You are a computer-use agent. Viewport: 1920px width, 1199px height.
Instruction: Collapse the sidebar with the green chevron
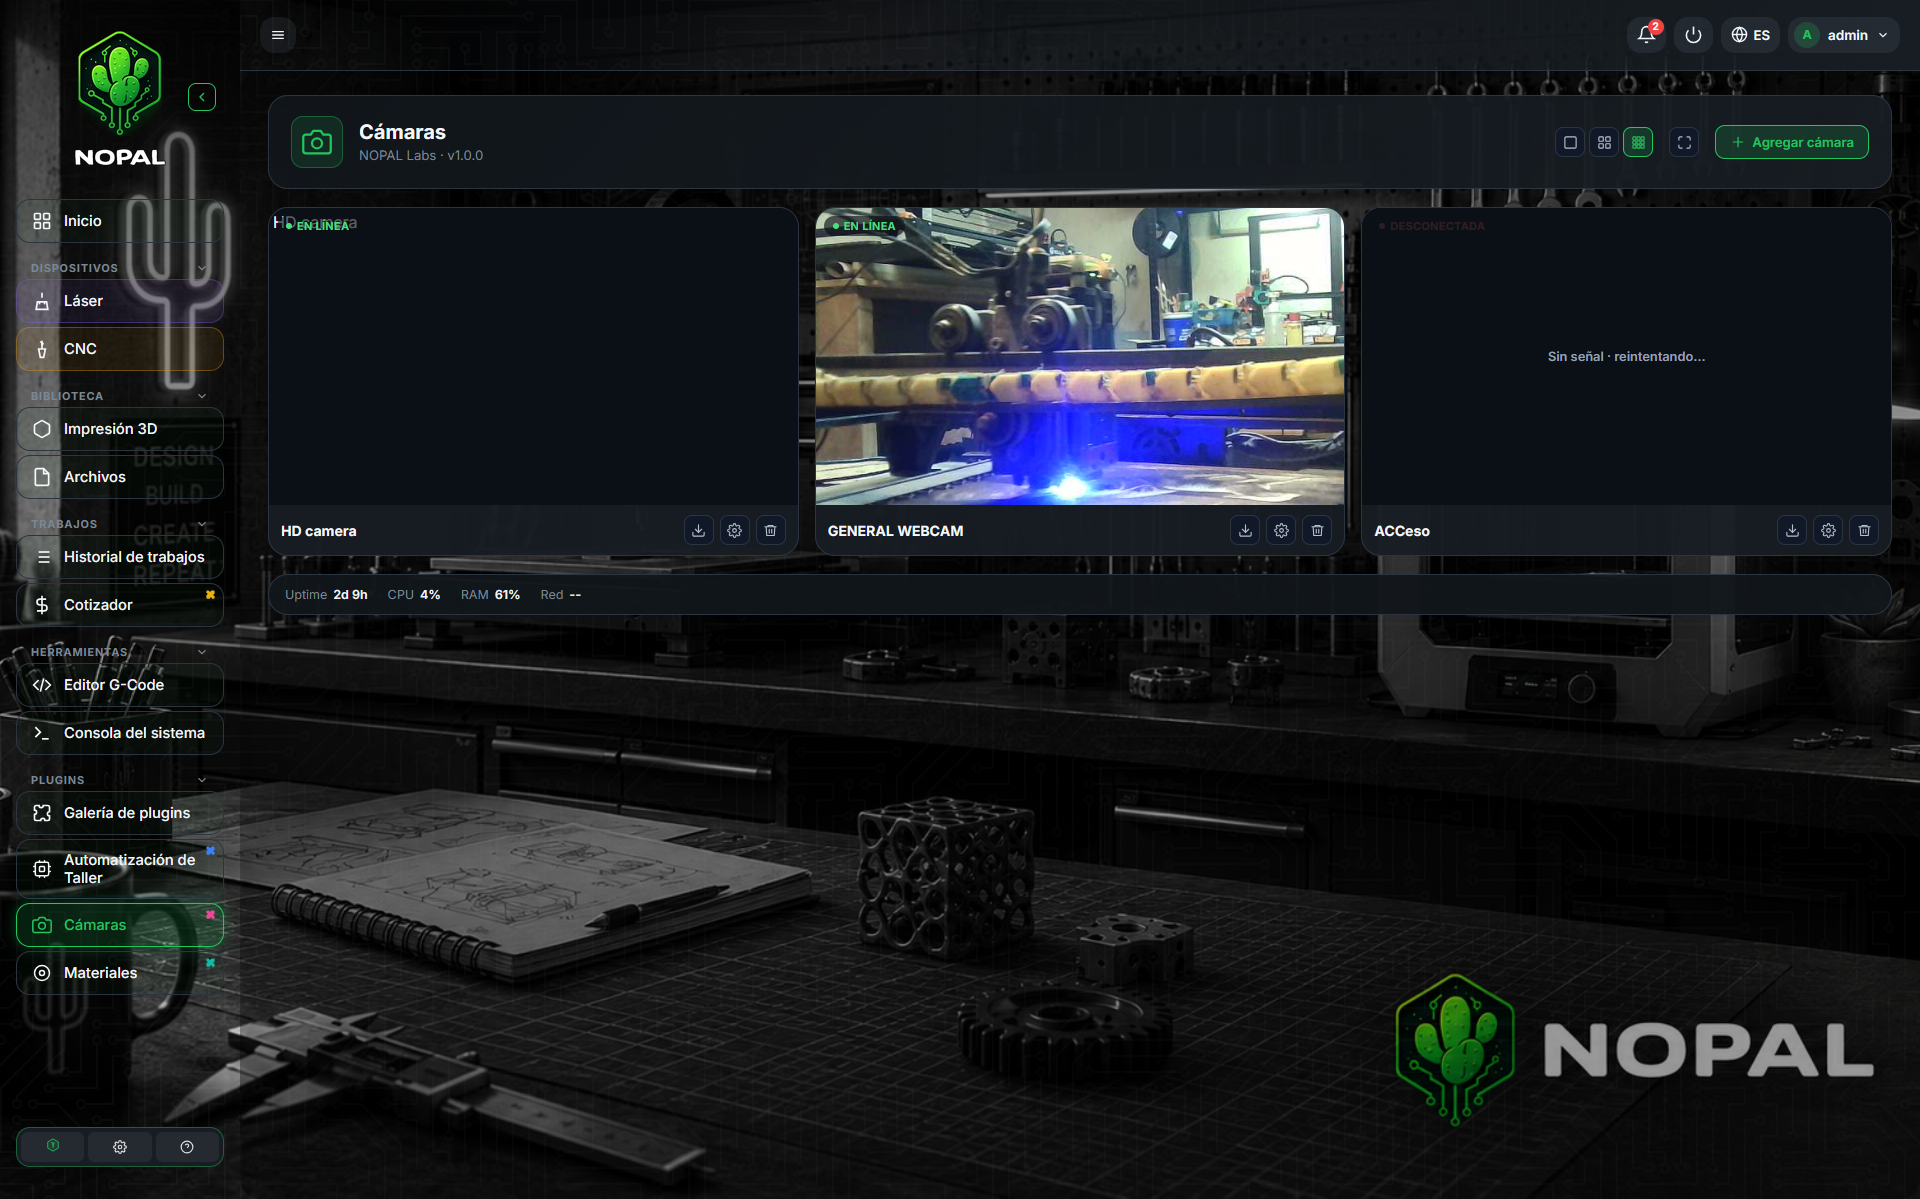pos(202,97)
